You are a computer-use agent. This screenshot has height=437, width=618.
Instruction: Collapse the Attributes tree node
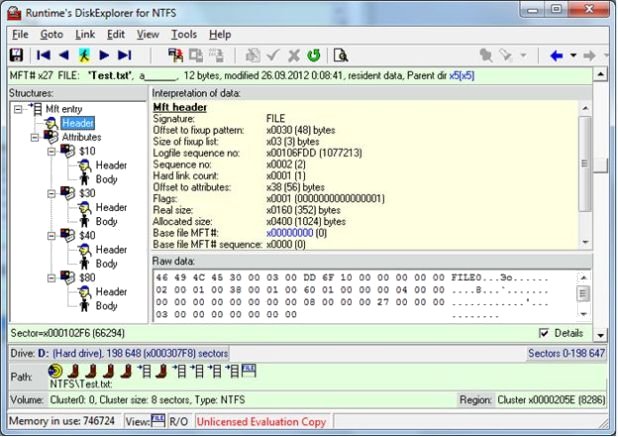tap(35, 138)
